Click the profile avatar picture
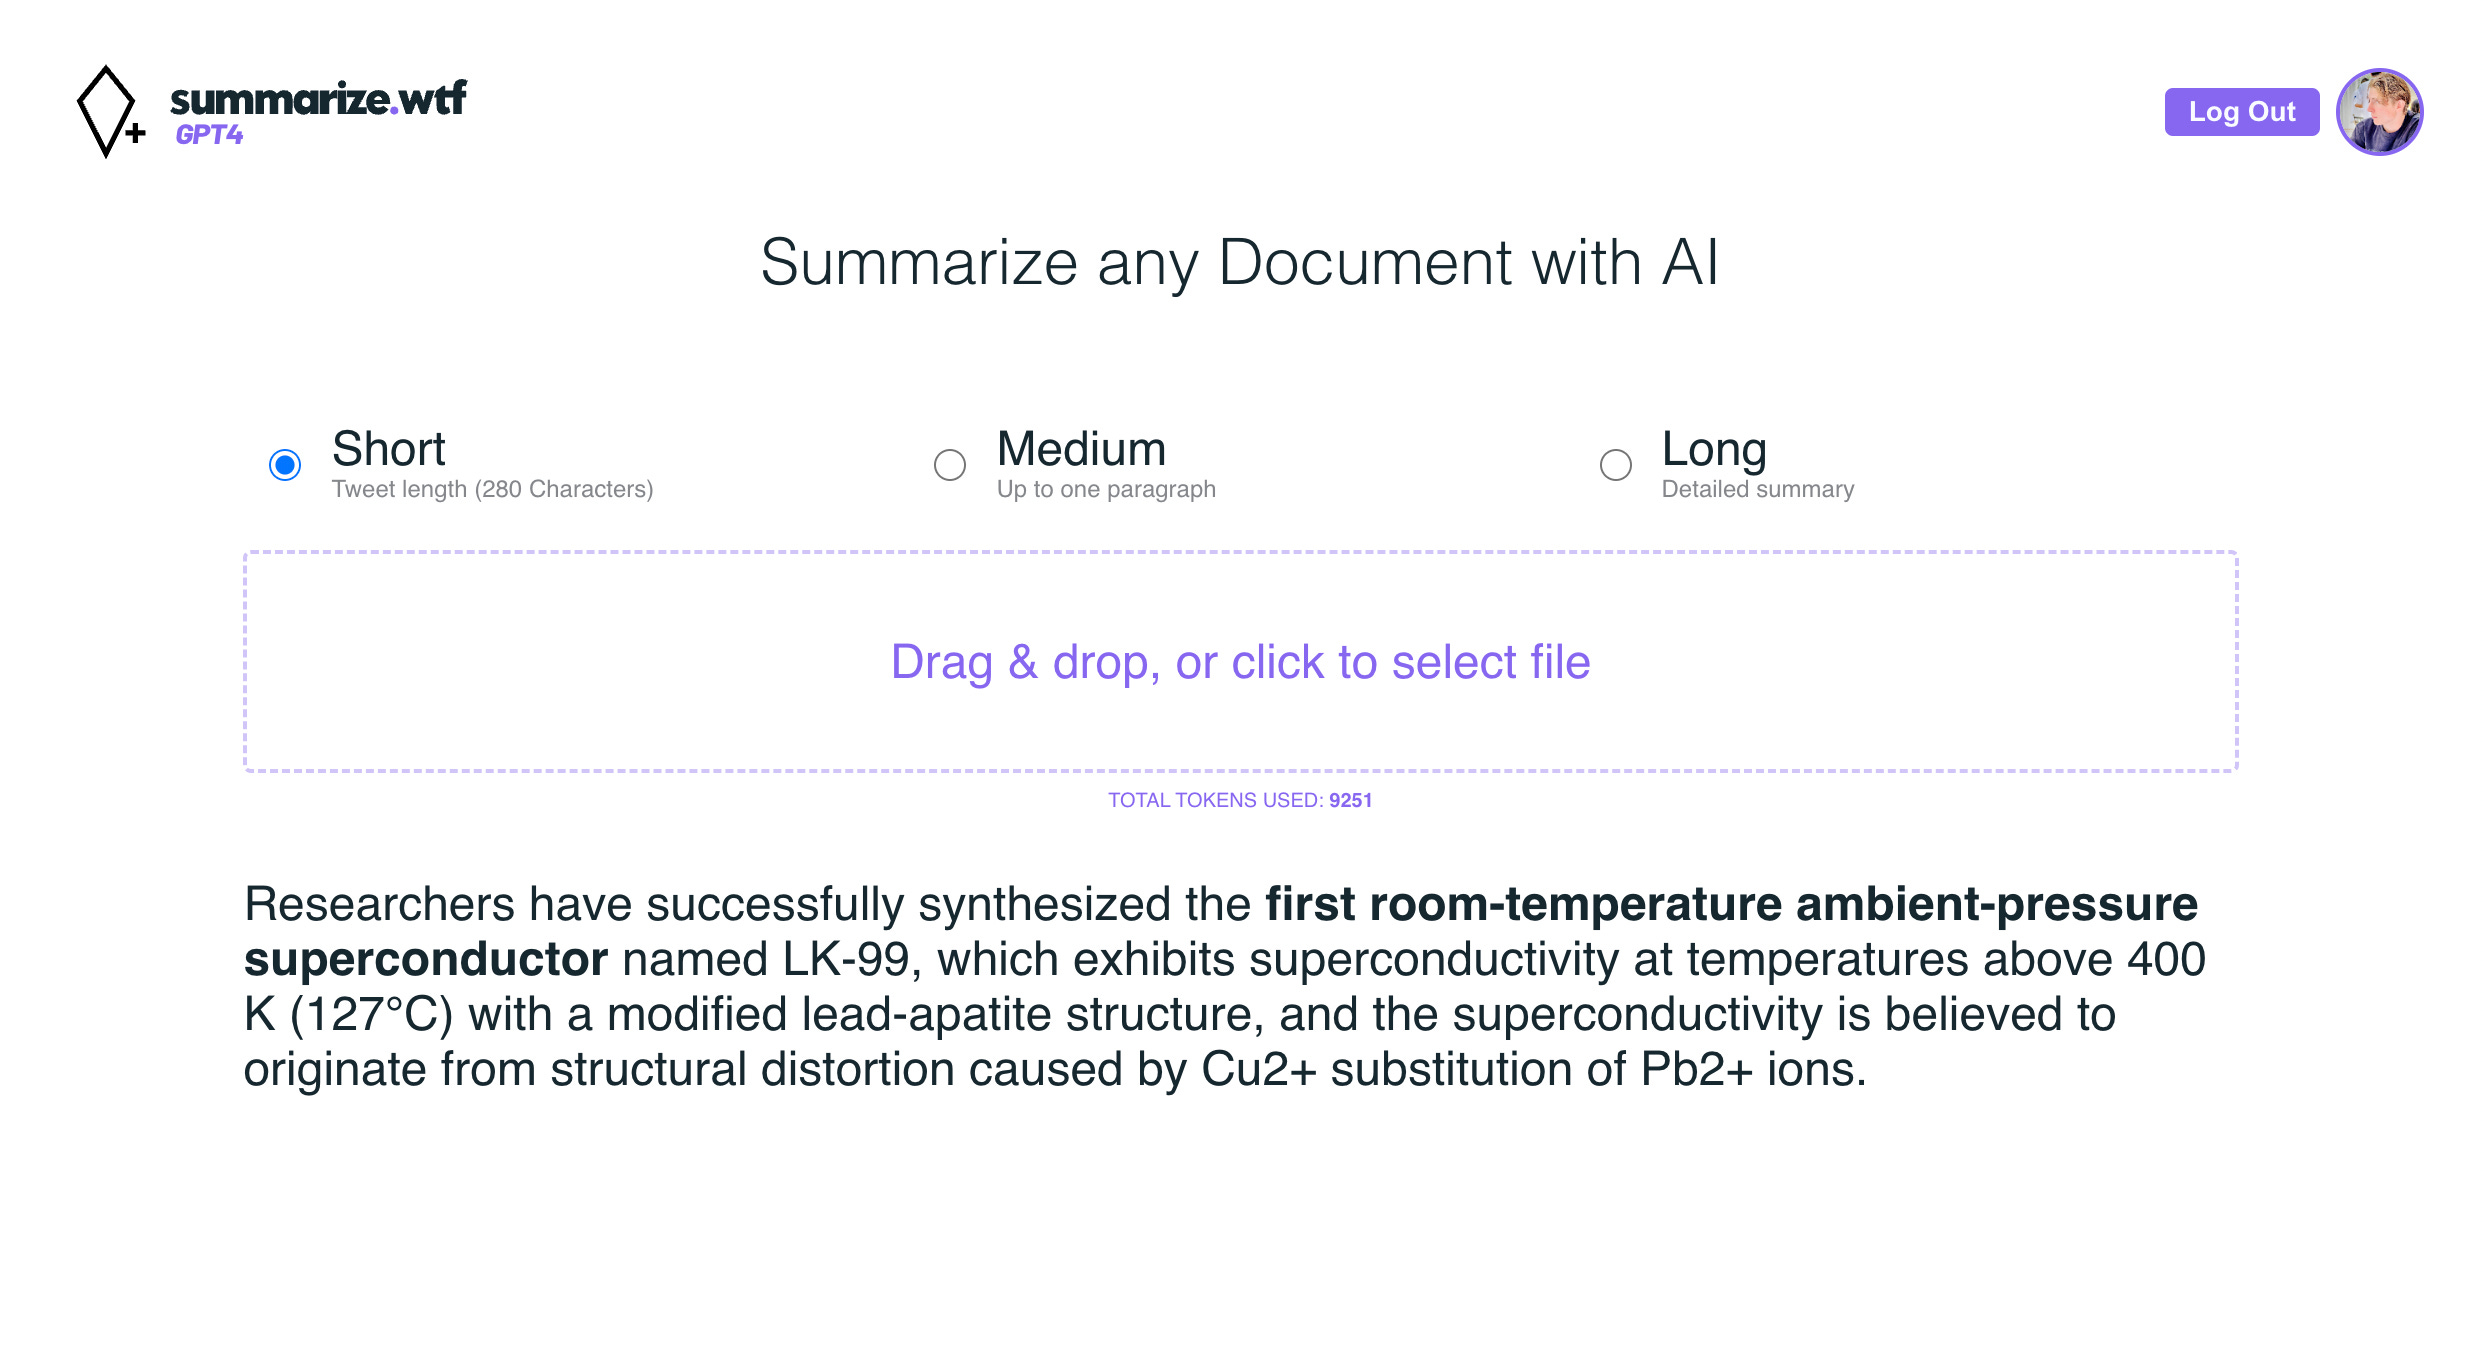Screen dimensions: 2484x1358 (2379, 111)
